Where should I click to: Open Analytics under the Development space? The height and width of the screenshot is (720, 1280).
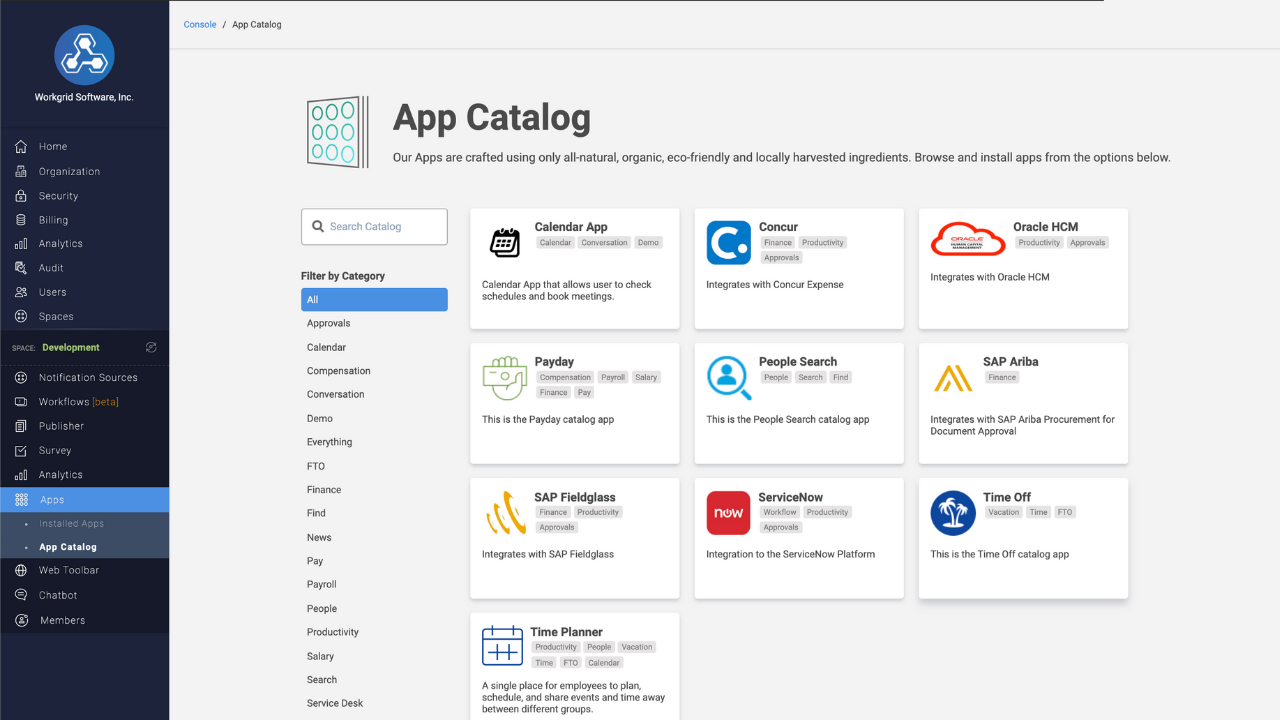61,475
